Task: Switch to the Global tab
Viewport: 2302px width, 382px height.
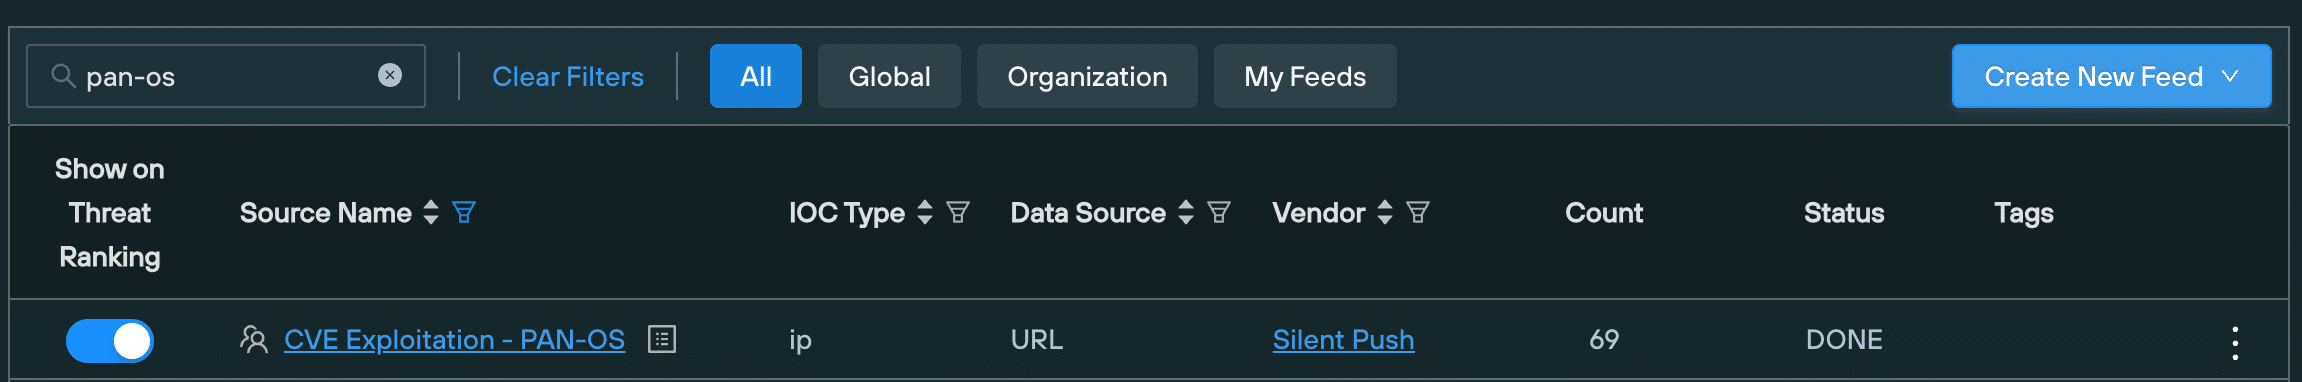Action: [889, 76]
